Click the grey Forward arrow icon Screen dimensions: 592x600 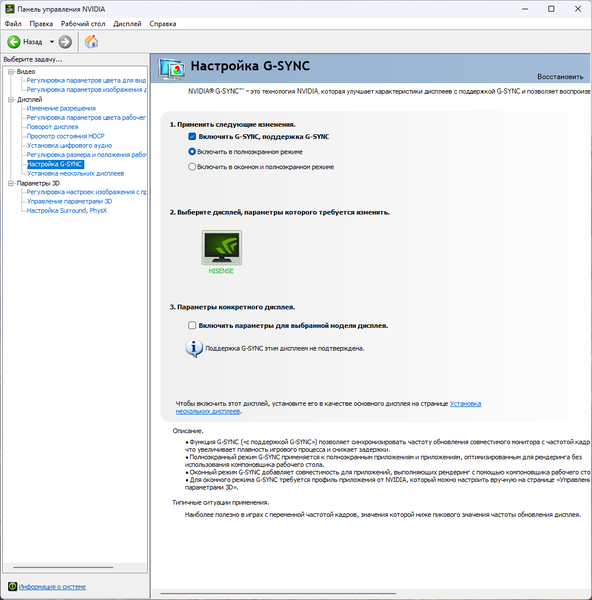(65, 42)
